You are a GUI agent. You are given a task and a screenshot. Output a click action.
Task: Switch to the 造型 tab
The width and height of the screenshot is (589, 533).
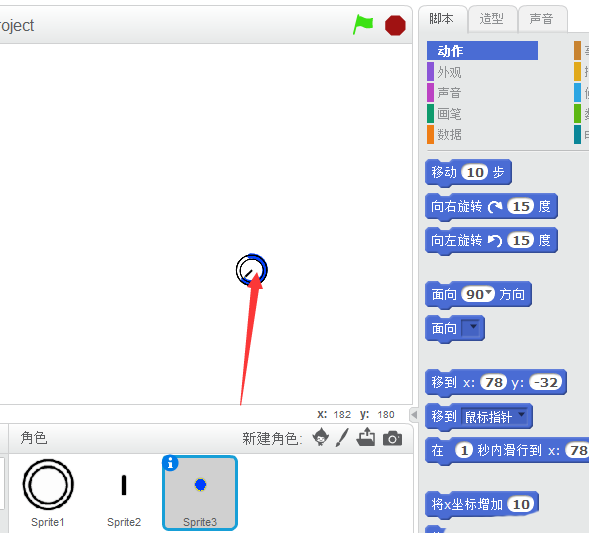[x=491, y=18]
